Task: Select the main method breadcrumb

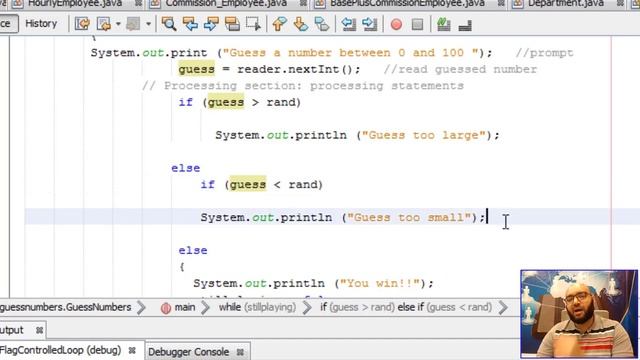Action: coord(185,307)
